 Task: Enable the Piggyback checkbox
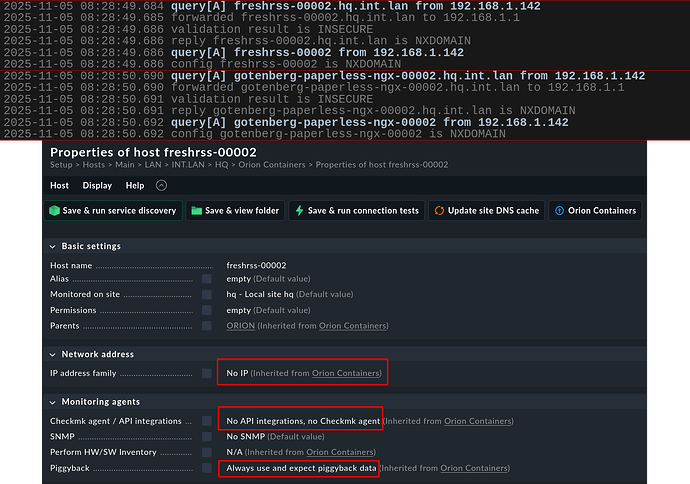pos(207,468)
